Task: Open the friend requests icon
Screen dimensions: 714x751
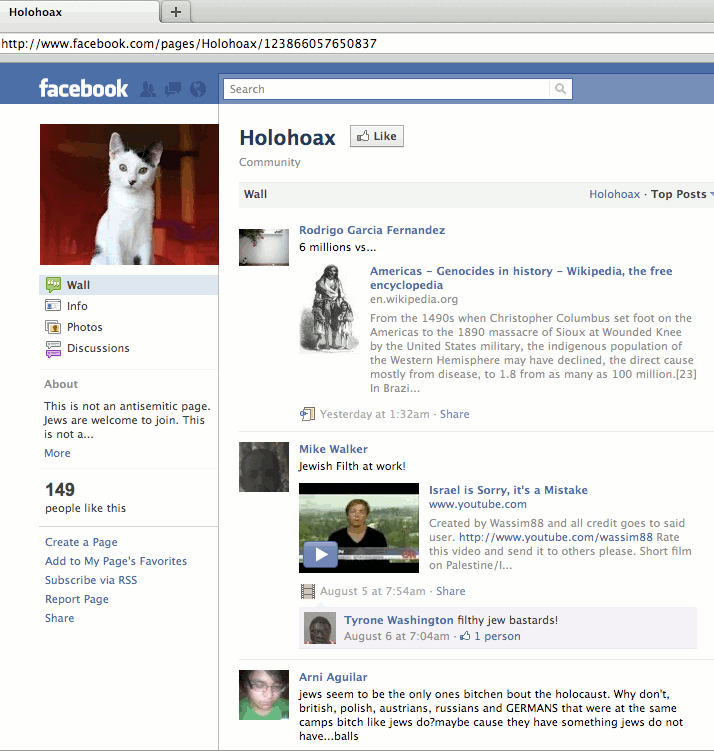Action: tap(148, 89)
